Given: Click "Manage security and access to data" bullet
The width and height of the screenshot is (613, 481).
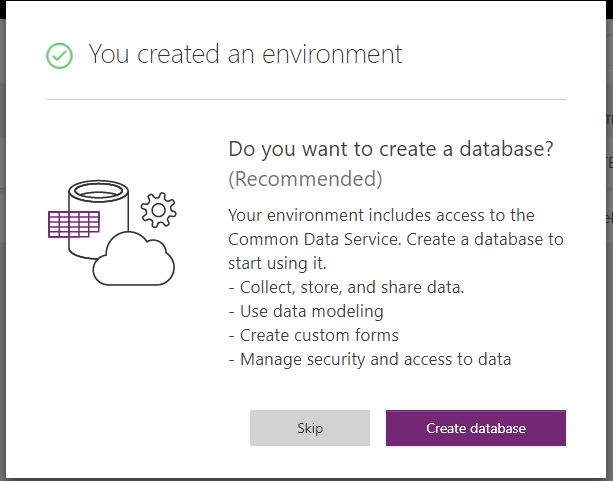Looking at the screenshot, I should click(x=370, y=359).
